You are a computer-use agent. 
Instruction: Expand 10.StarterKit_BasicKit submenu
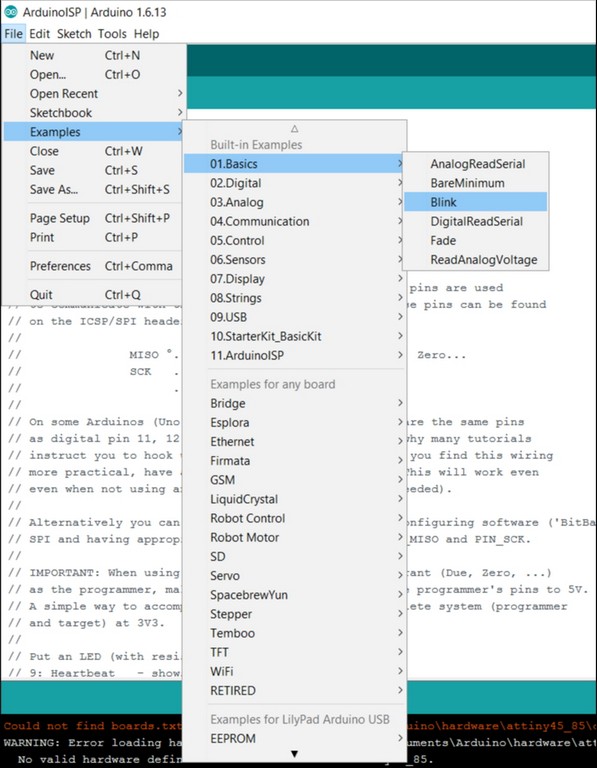pyautogui.click(x=294, y=336)
